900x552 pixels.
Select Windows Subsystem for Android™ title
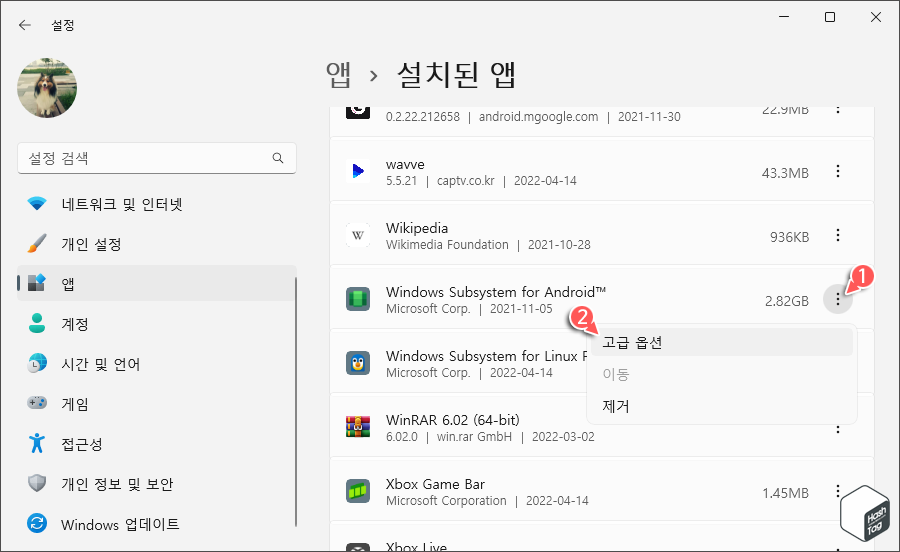click(x=496, y=291)
